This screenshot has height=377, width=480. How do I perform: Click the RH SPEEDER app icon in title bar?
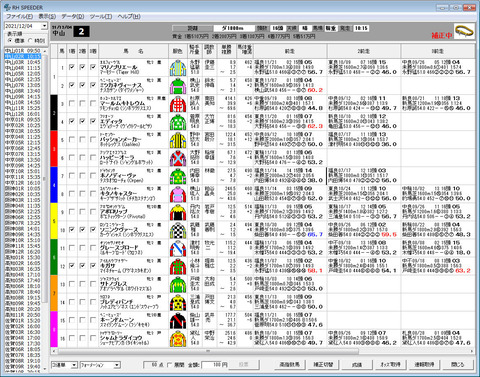pos(7,7)
